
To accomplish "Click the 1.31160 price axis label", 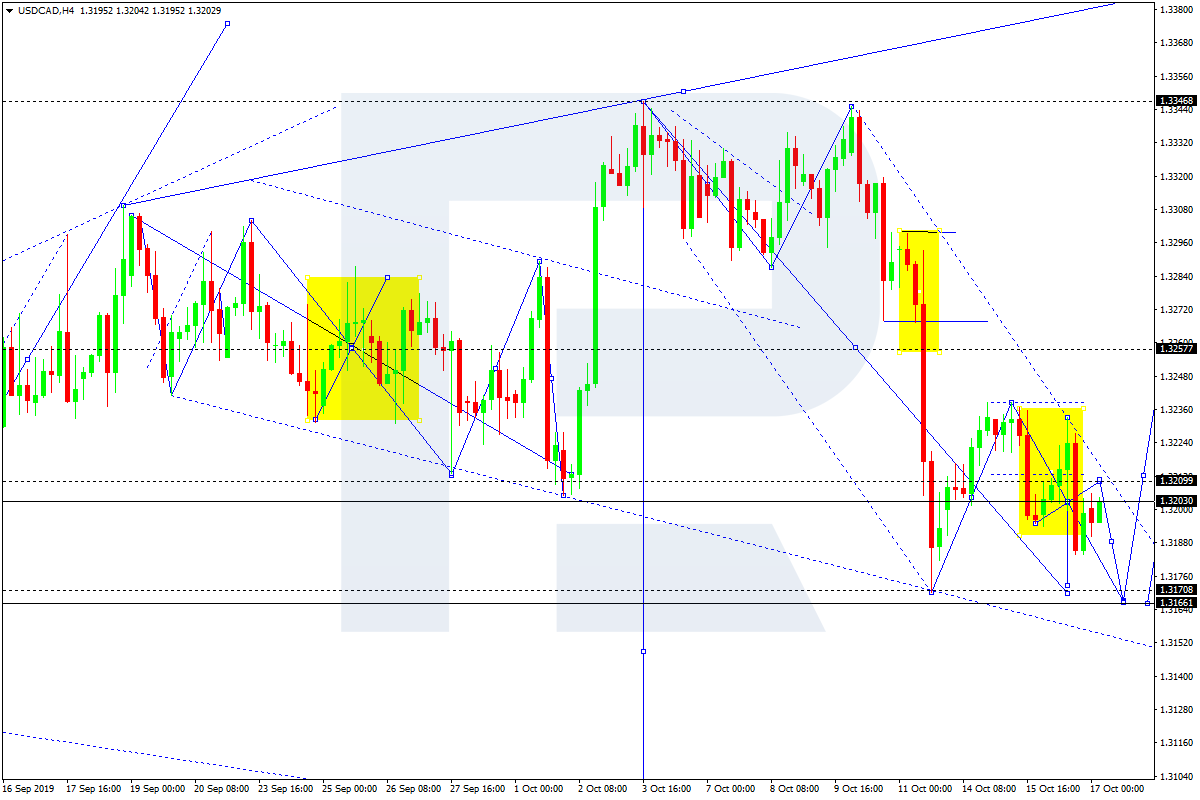I will pos(1175,743).
